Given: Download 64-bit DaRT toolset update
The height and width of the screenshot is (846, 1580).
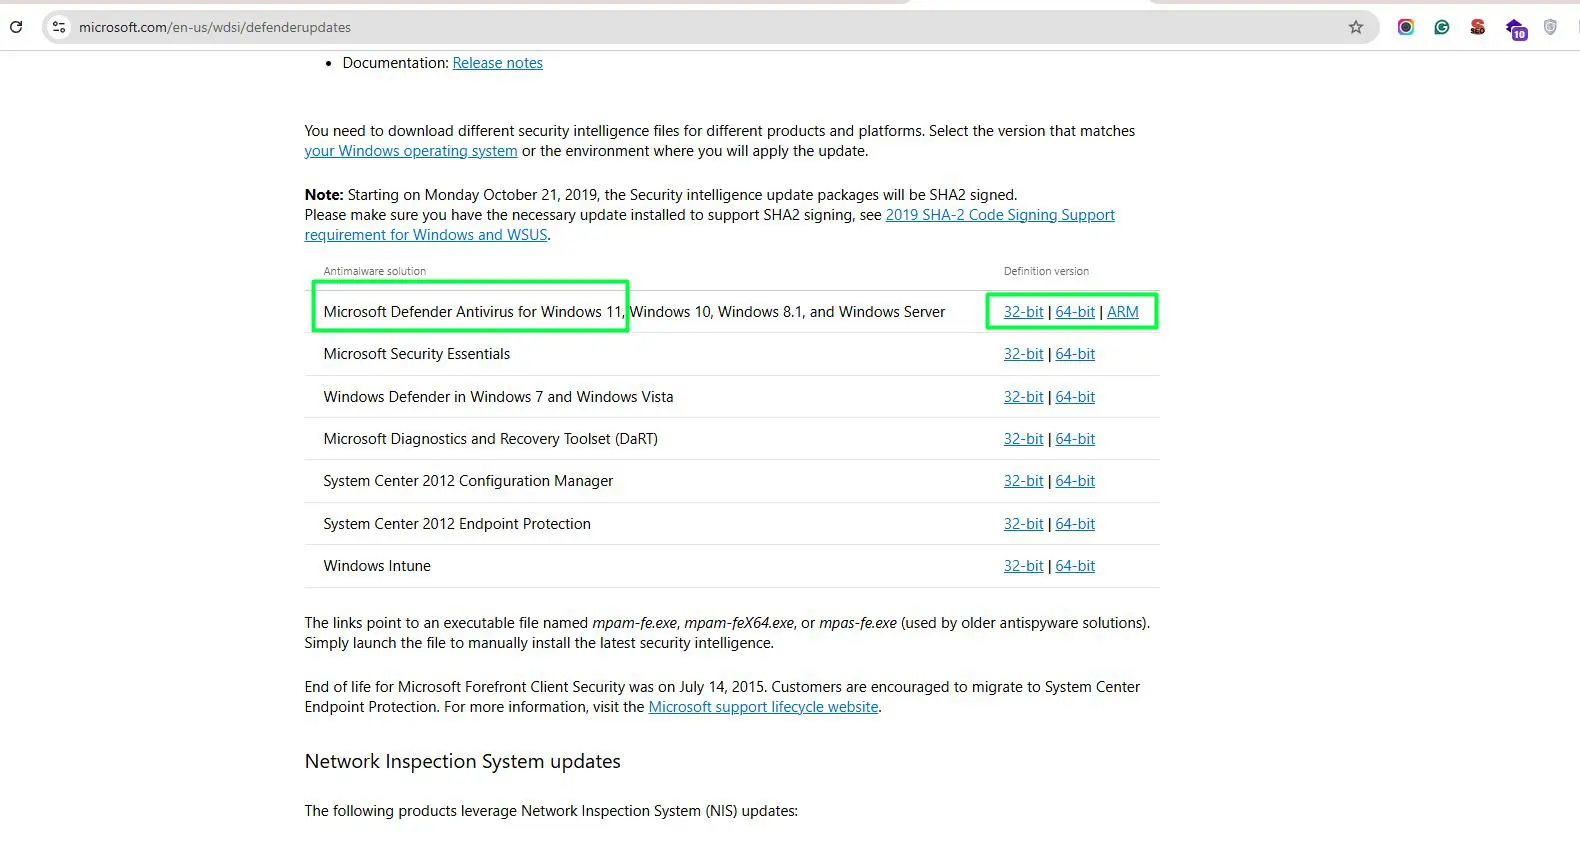Looking at the screenshot, I should pyautogui.click(x=1075, y=439).
